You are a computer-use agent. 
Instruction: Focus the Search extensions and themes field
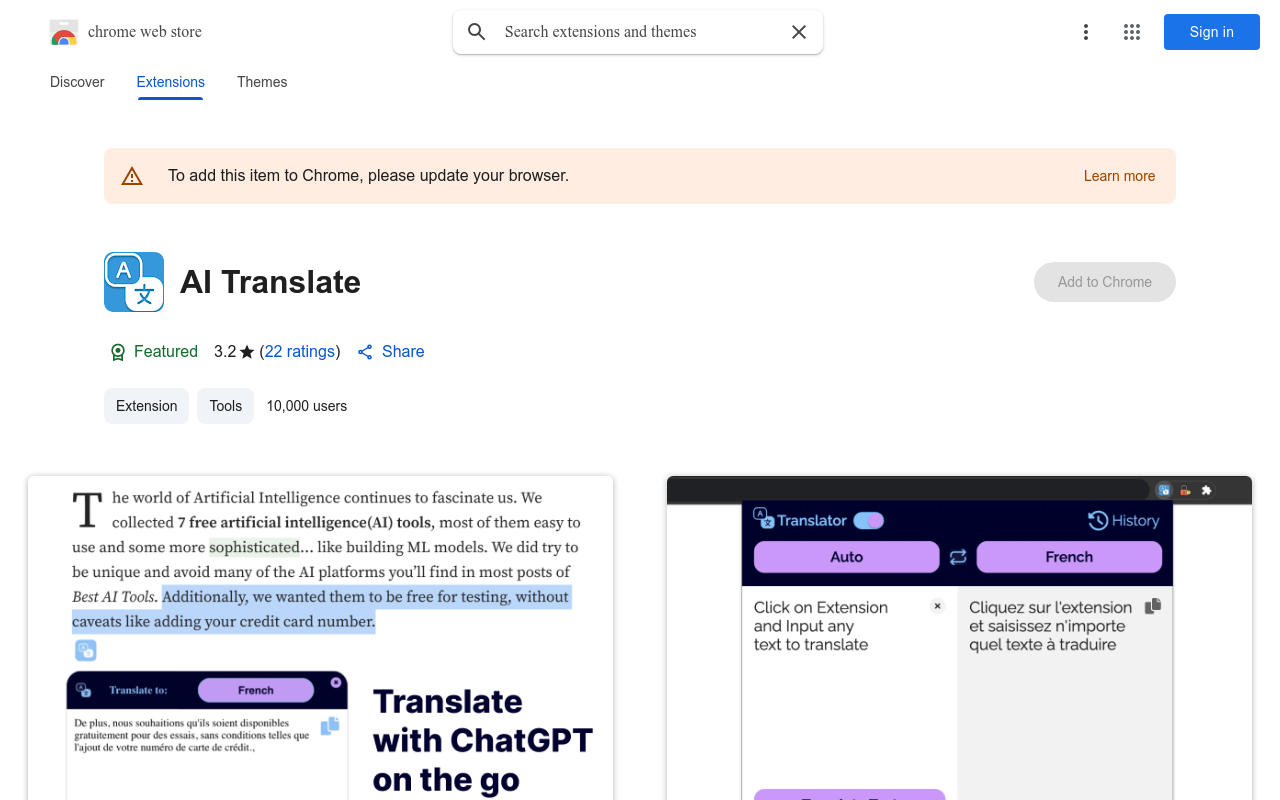tap(638, 32)
